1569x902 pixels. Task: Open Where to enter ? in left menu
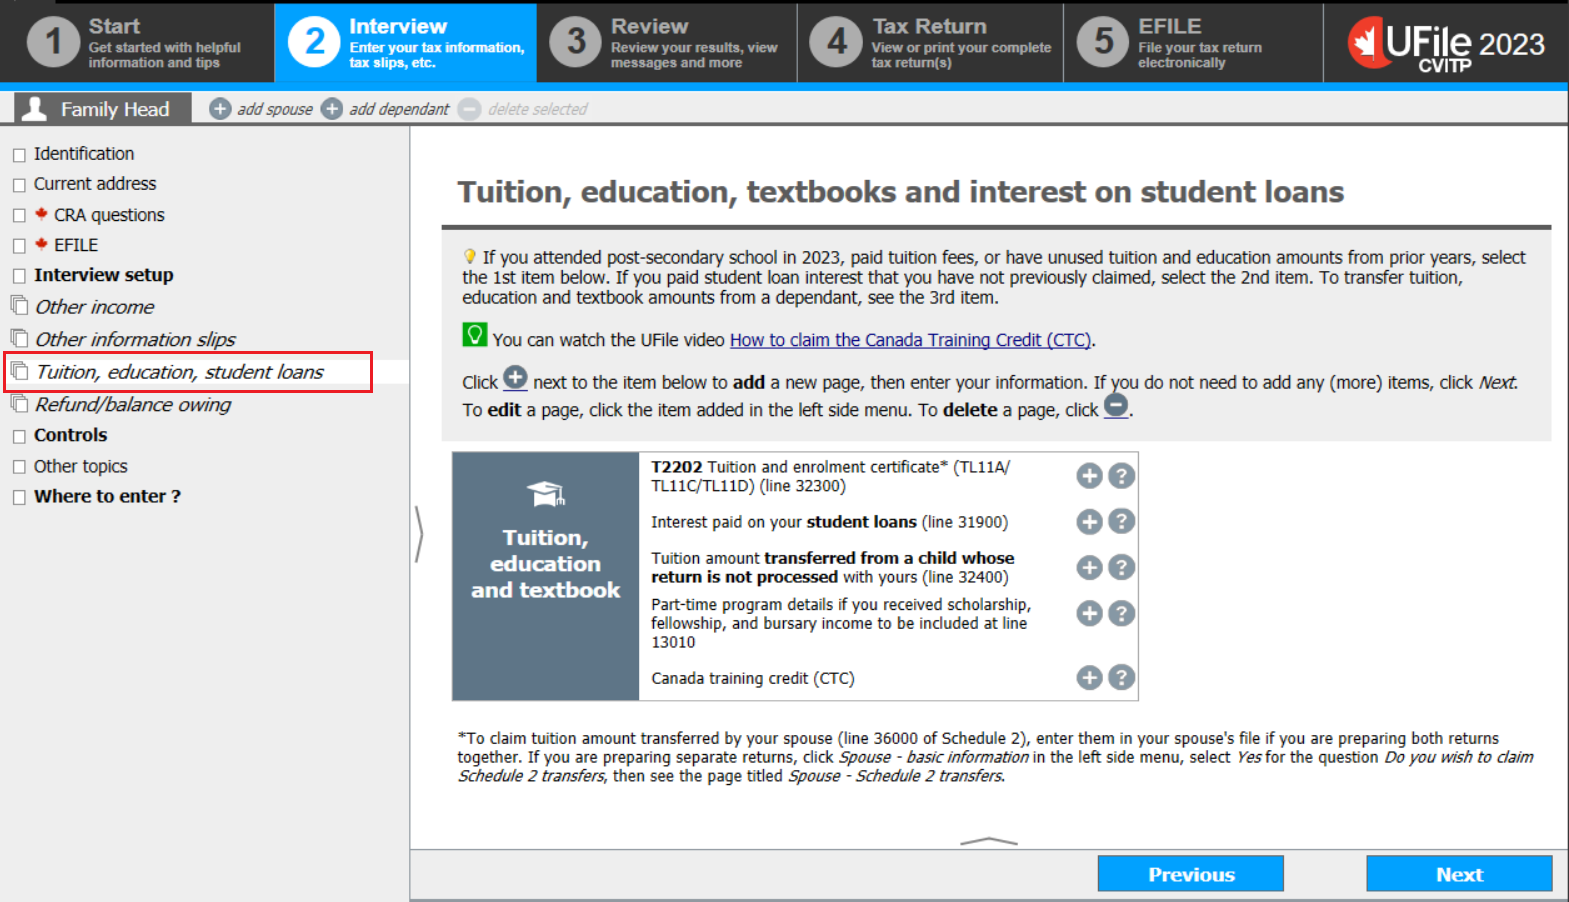pos(107,496)
